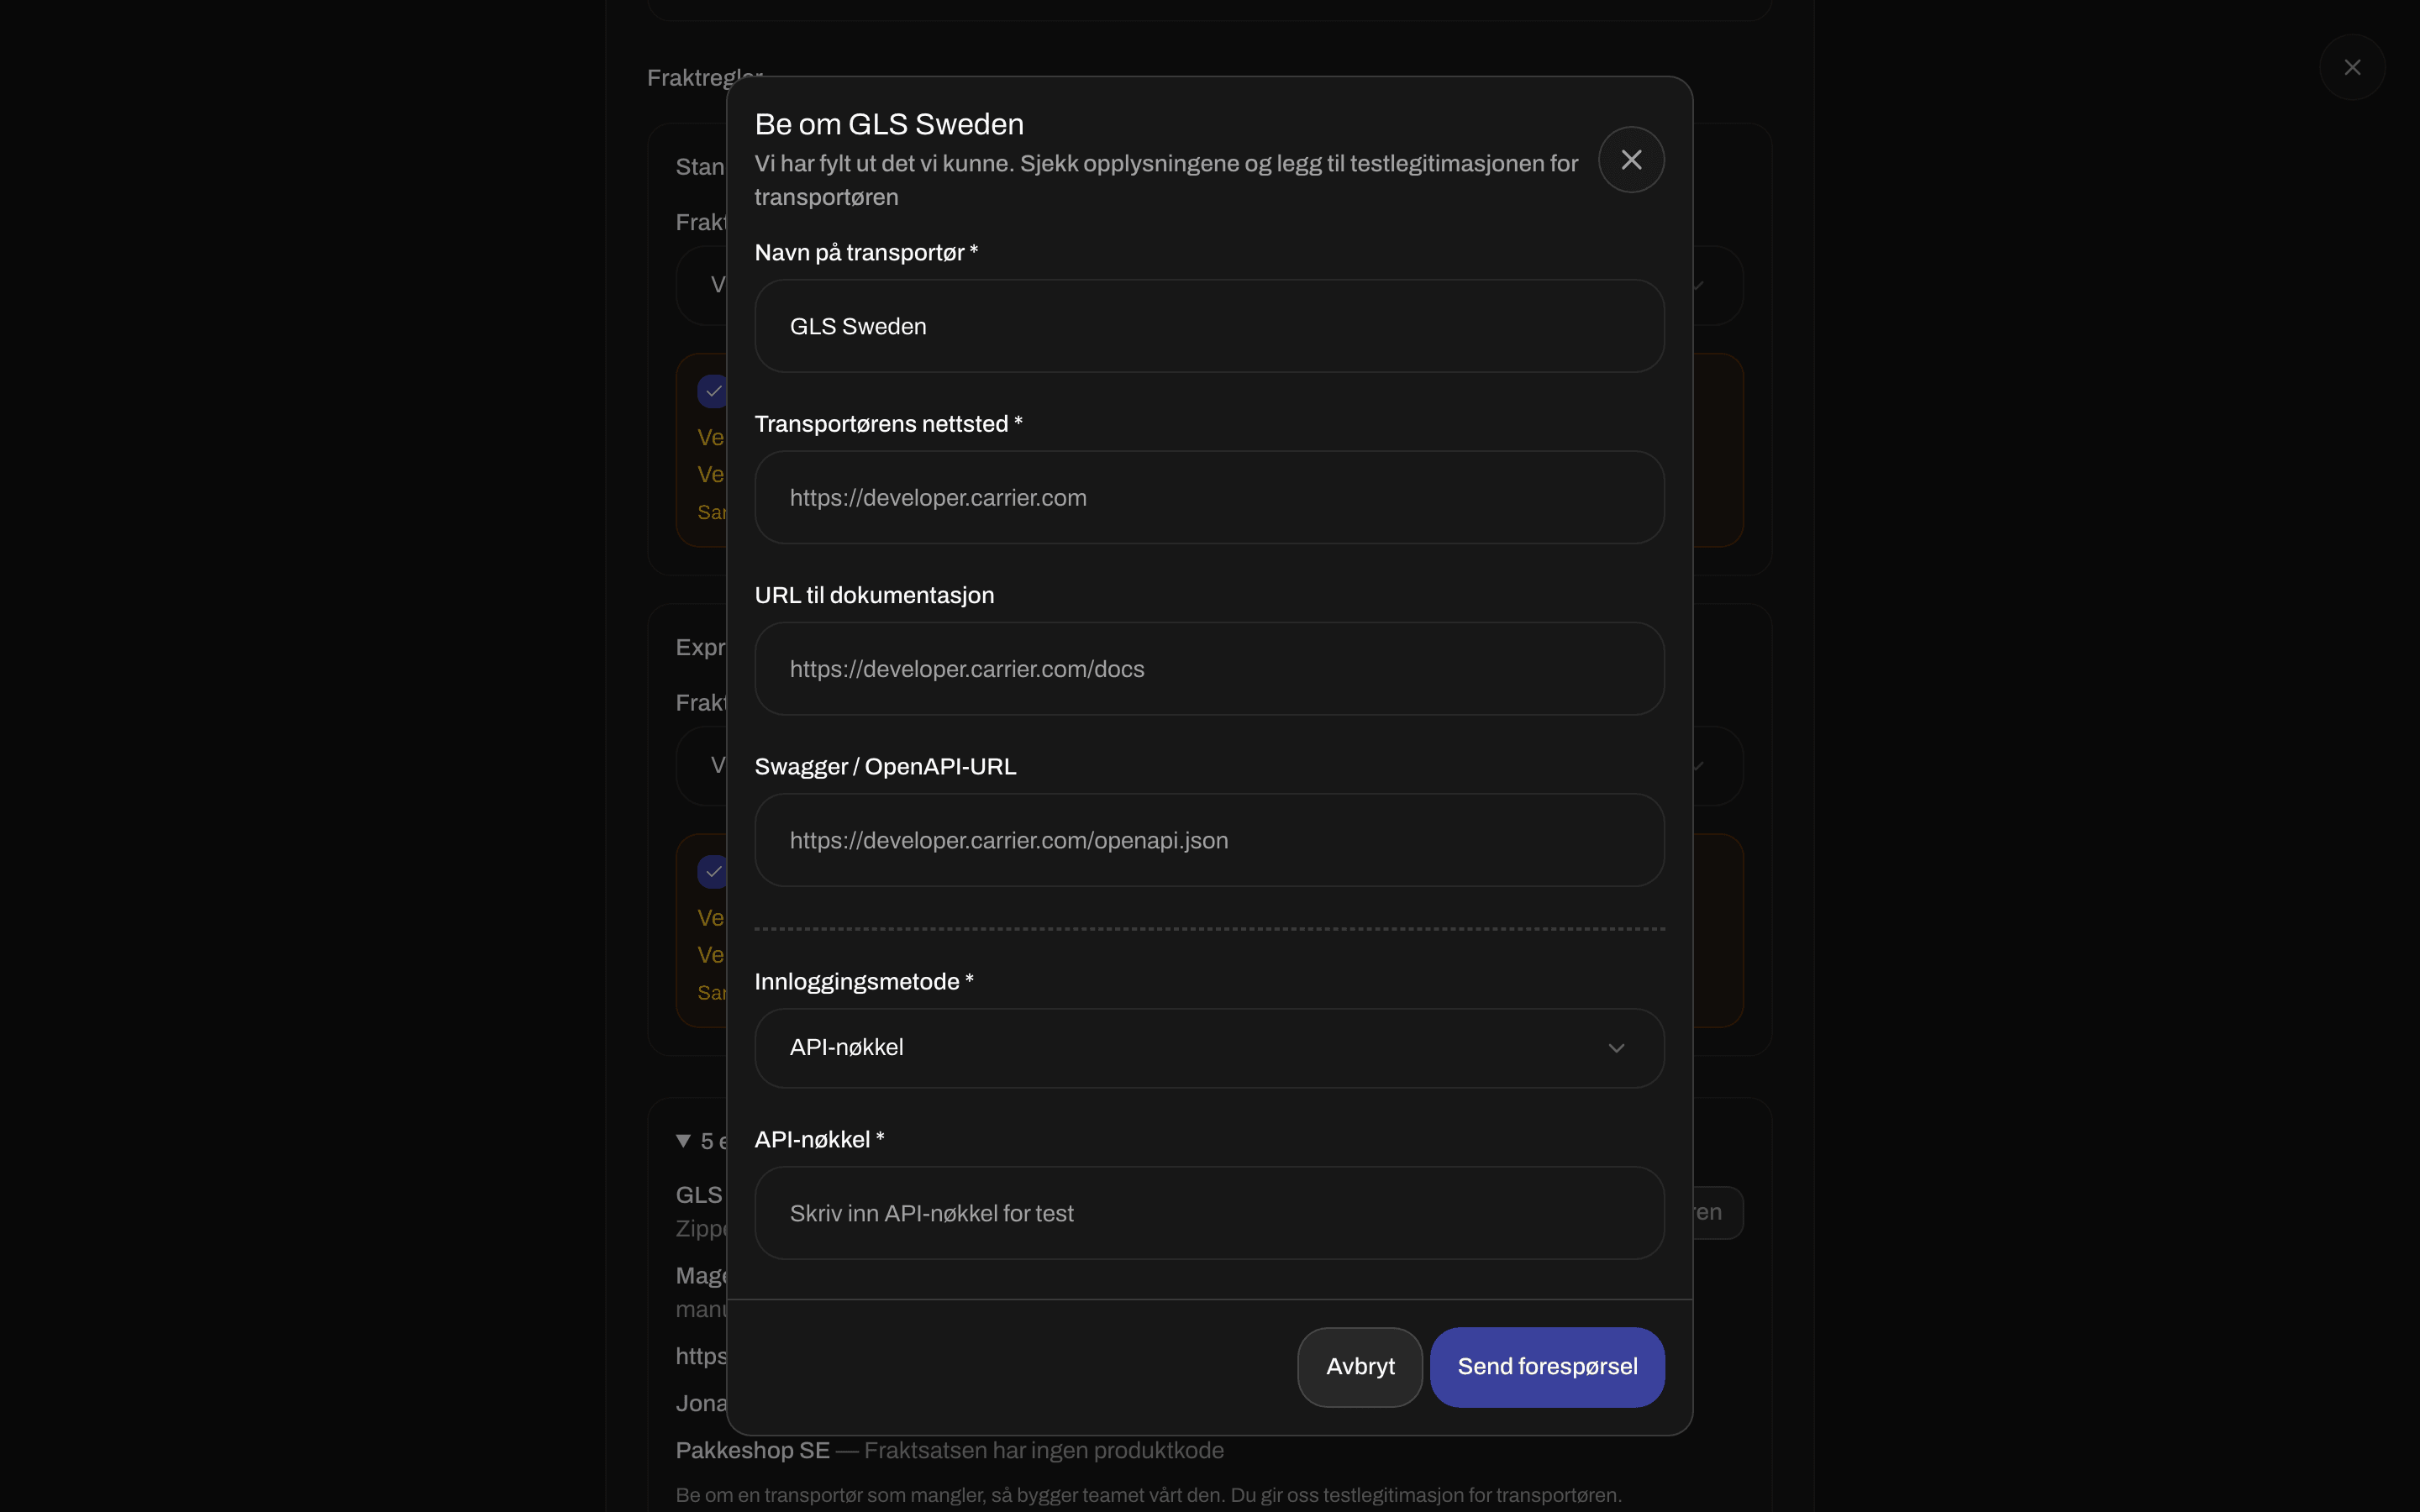Collapse the disclosure triangle beside "5 e"
This screenshot has height=1512, width=2420.
[x=684, y=1141]
